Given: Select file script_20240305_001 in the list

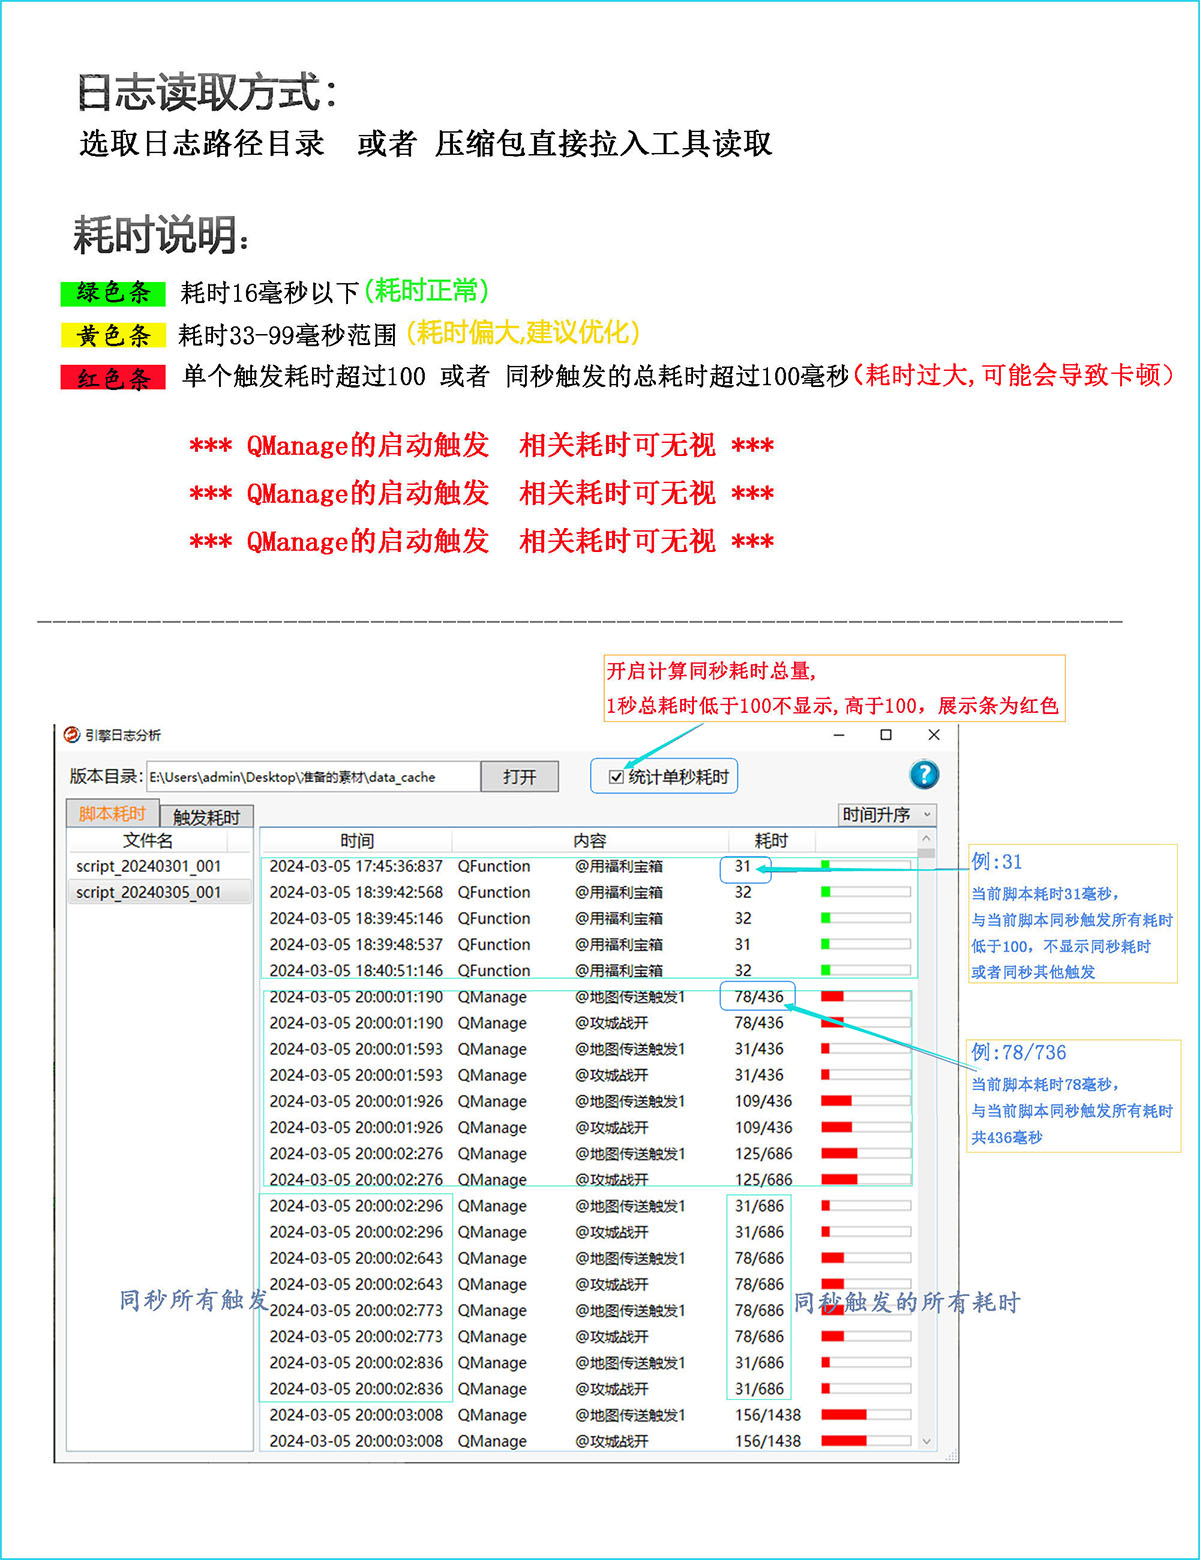Looking at the screenshot, I should click(x=149, y=892).
